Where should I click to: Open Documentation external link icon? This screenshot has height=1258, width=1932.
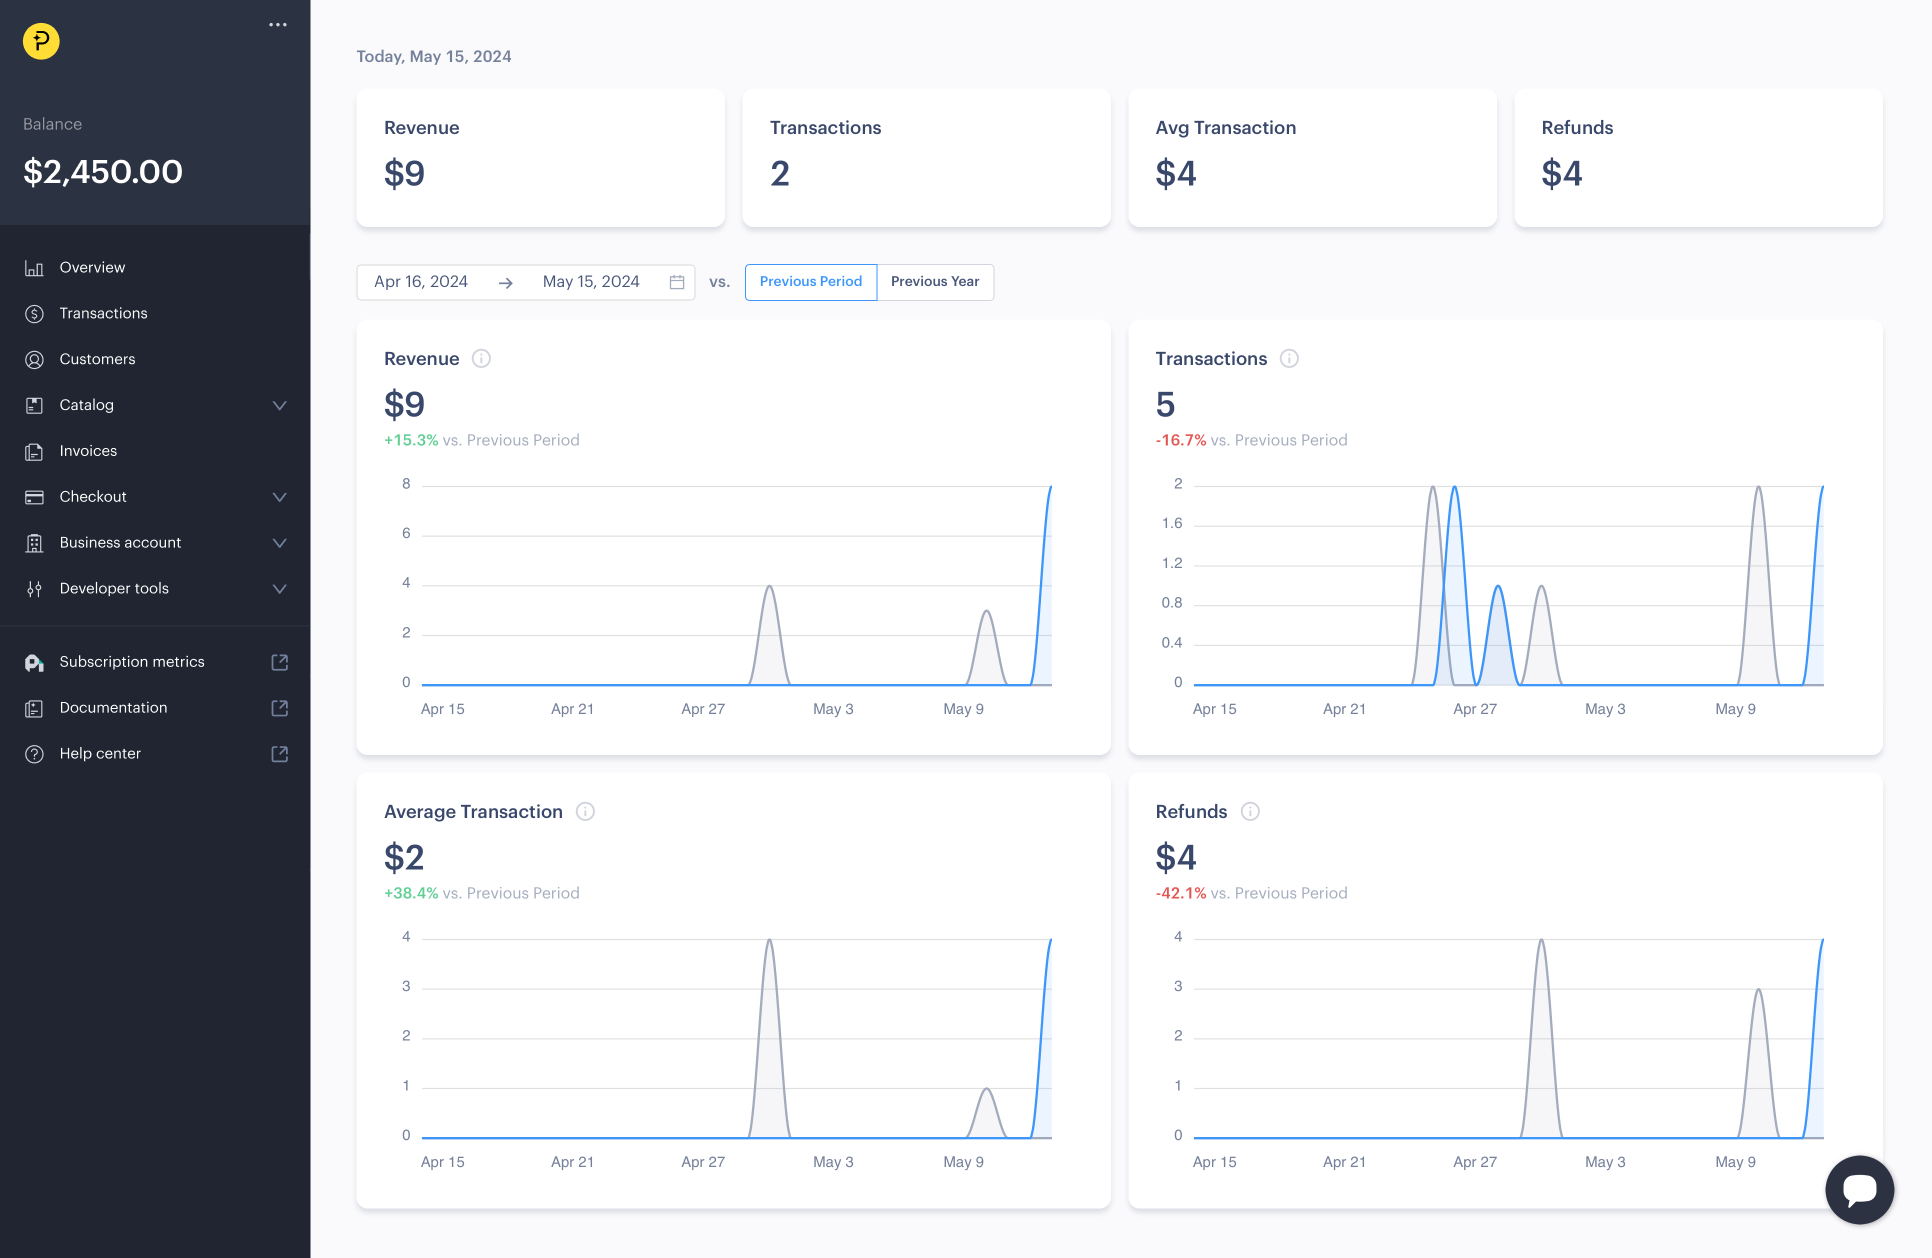[x=280, y=708]
